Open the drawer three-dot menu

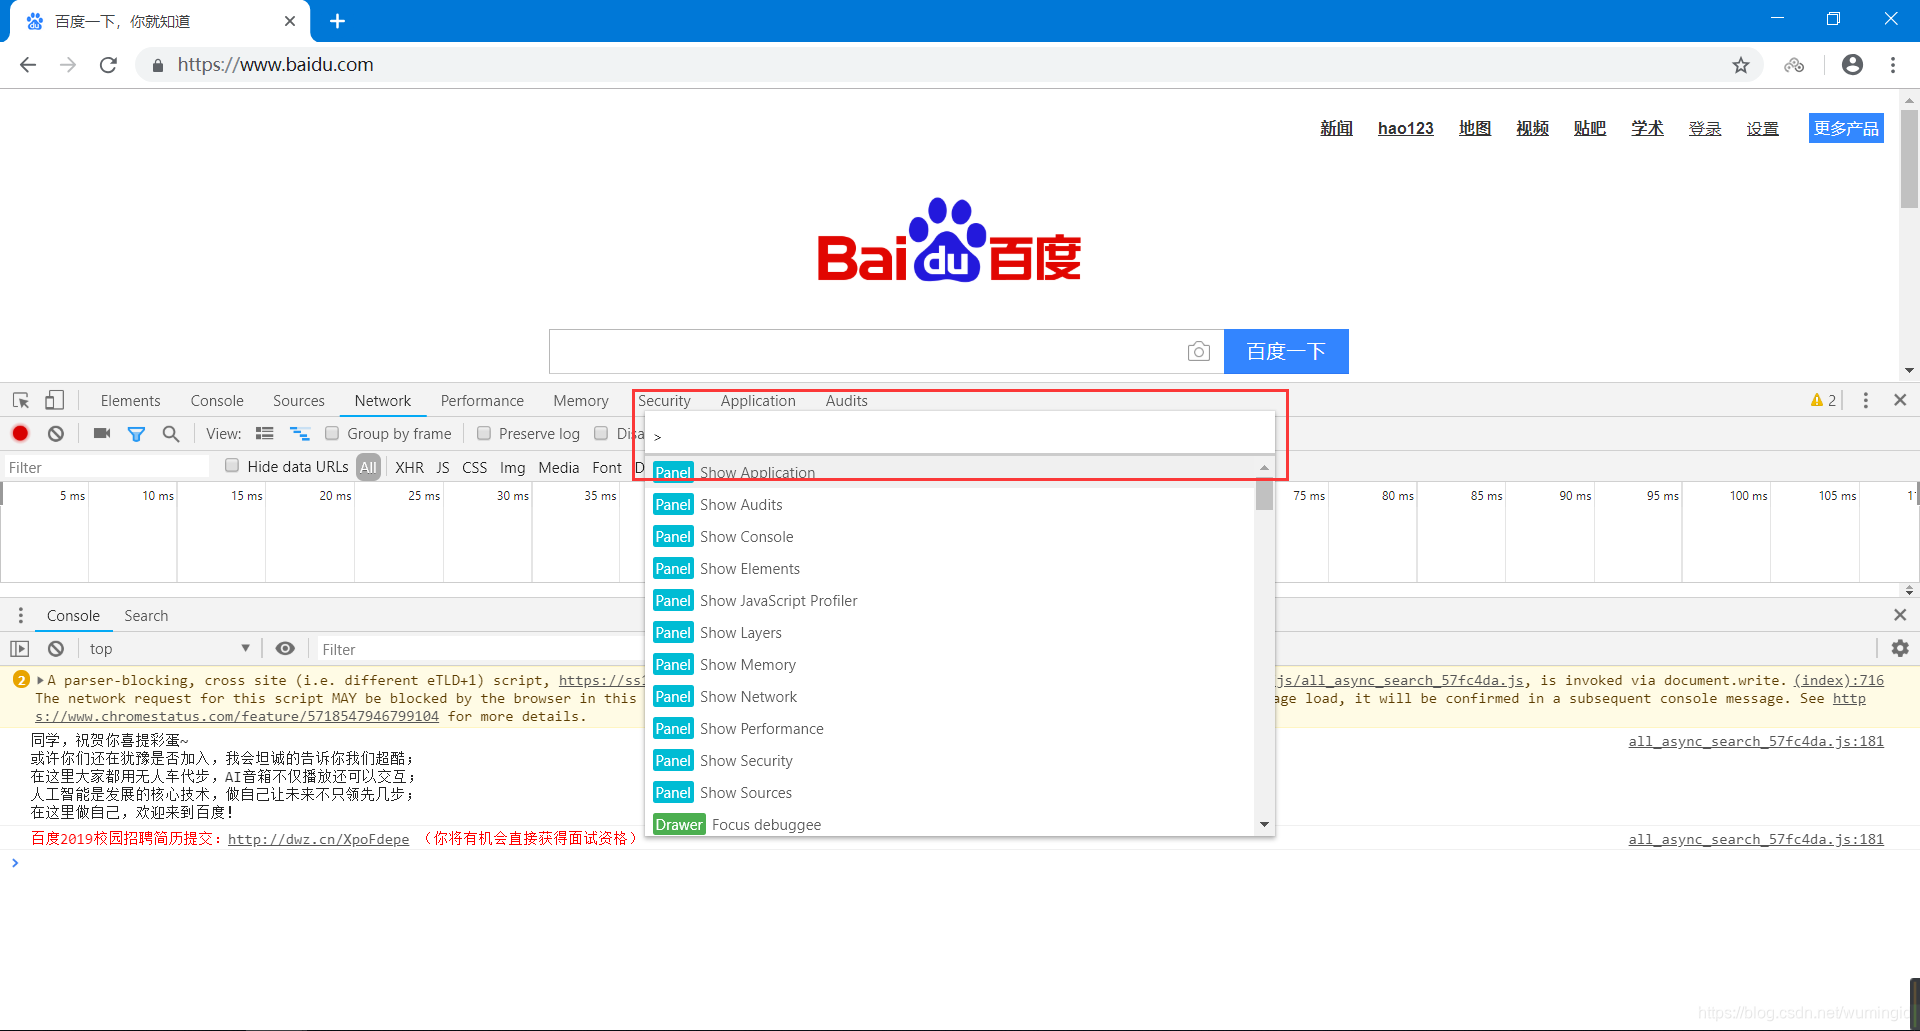(20, 615)
